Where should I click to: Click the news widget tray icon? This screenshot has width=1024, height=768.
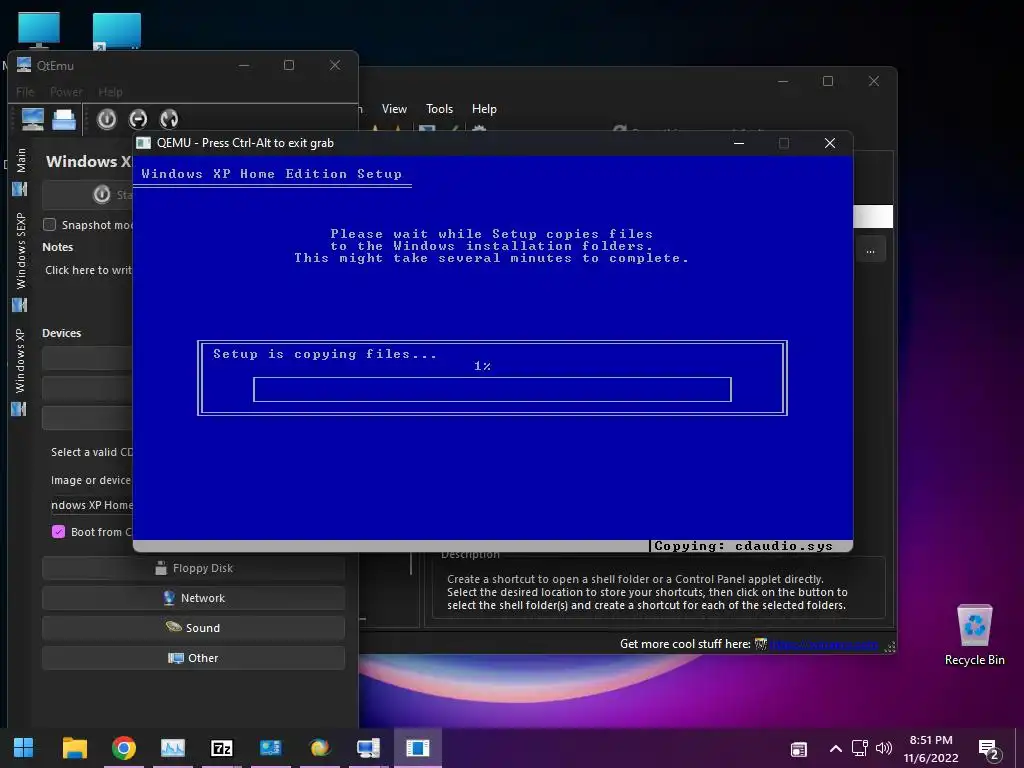(x=799, y=749)
